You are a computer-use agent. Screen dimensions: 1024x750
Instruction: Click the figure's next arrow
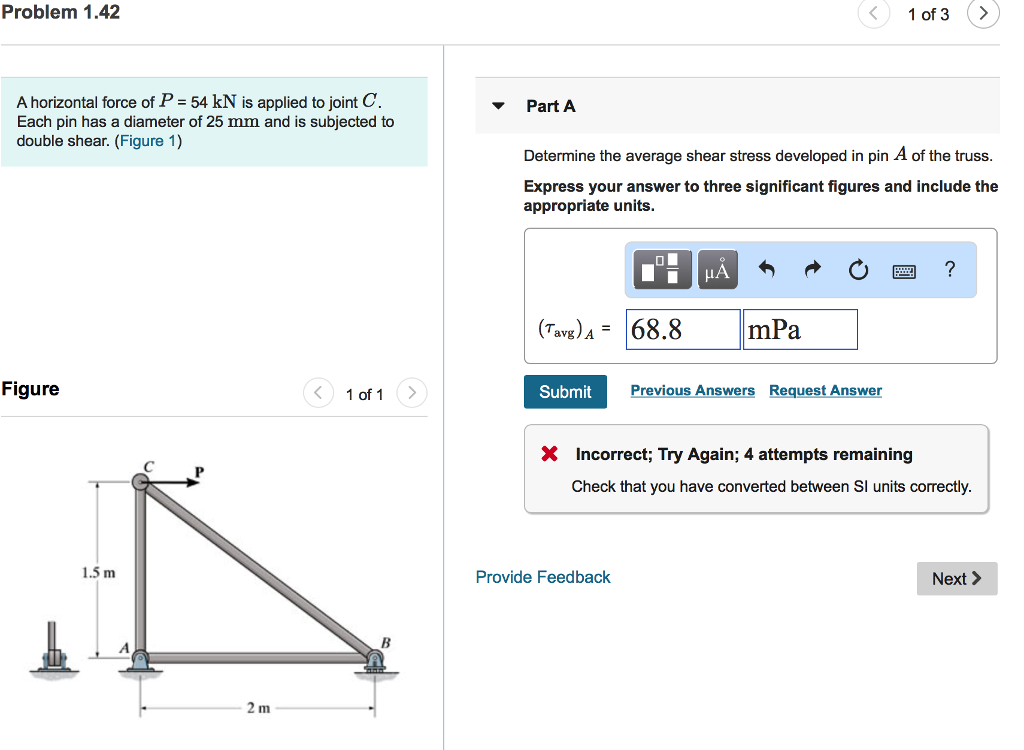(412, 393)
